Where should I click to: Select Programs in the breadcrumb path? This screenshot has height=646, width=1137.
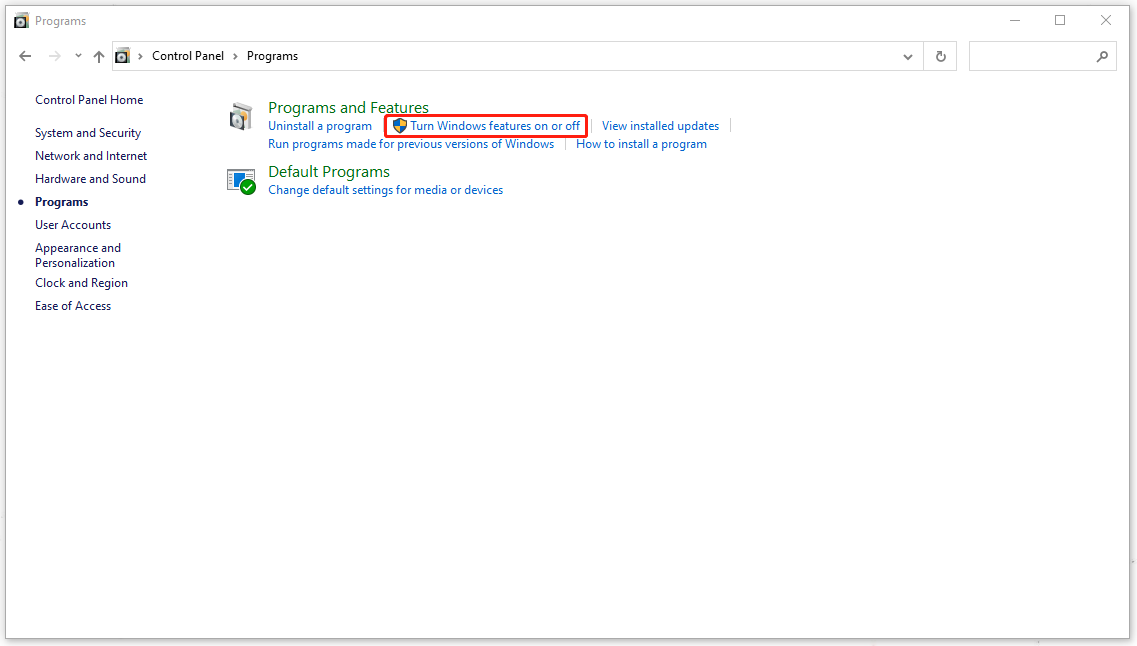point(271,56)
